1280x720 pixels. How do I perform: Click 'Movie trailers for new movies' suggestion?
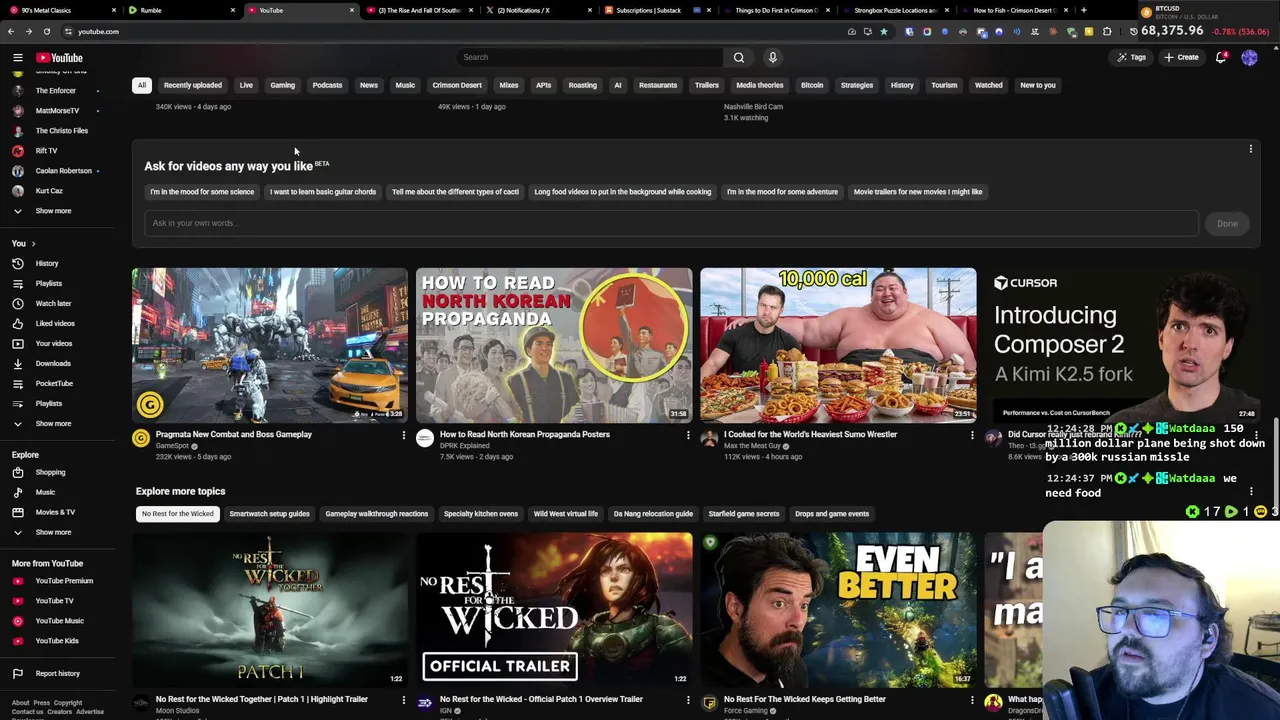(x=918, y=192)
